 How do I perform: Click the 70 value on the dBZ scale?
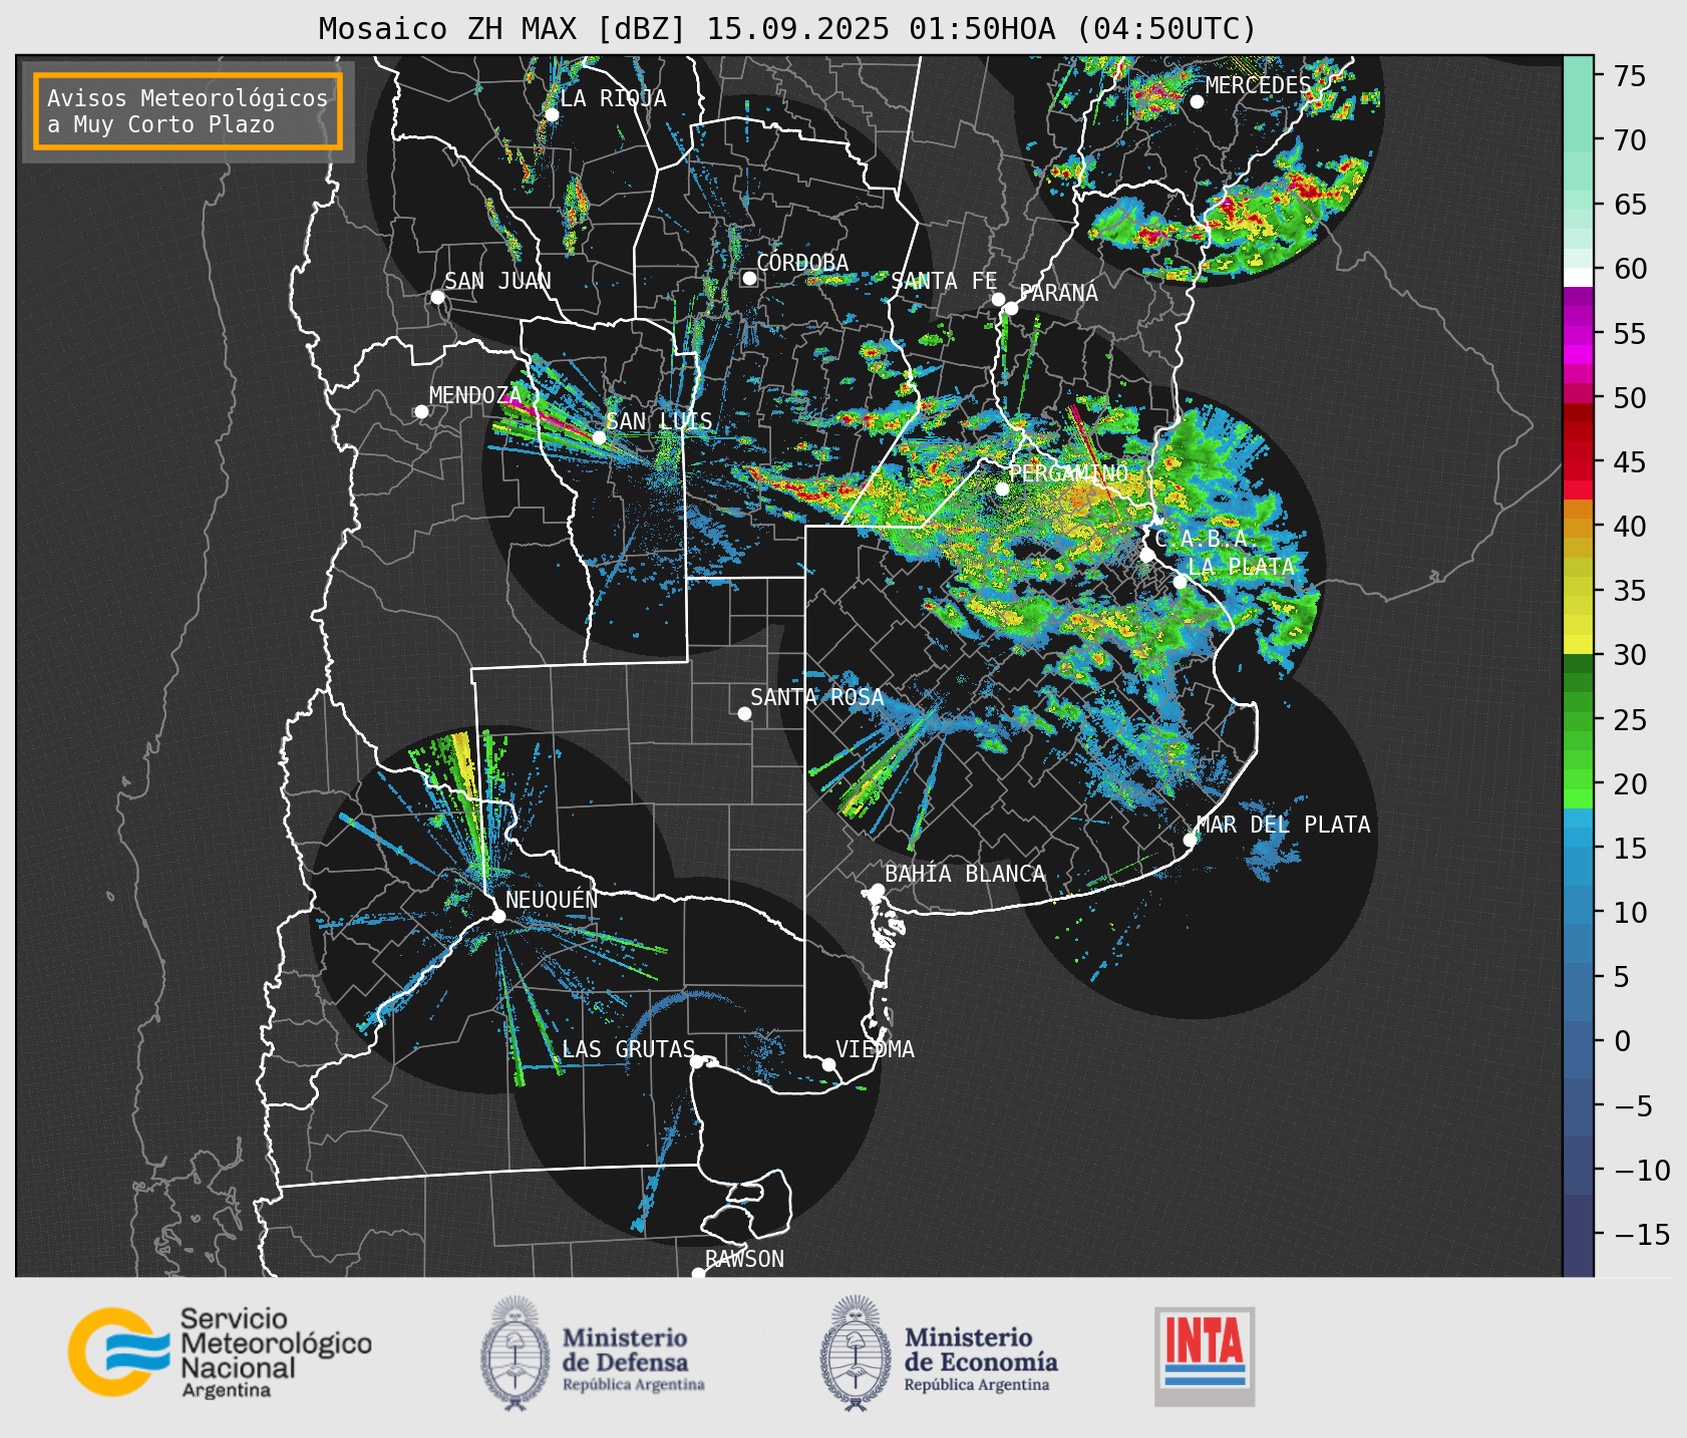(1629, 140)
